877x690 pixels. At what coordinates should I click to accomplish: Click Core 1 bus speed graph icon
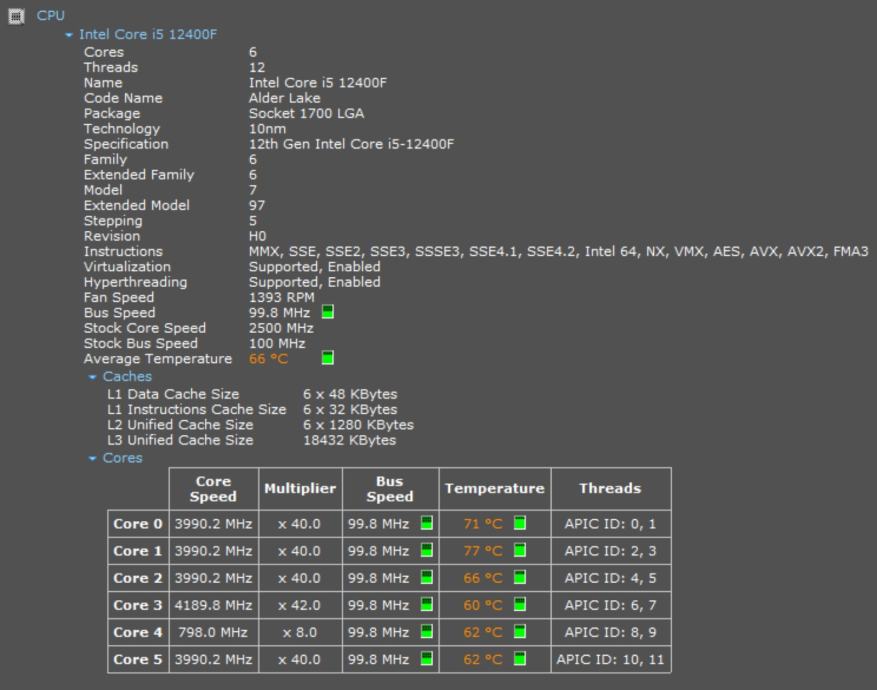[x=427, y=550]
